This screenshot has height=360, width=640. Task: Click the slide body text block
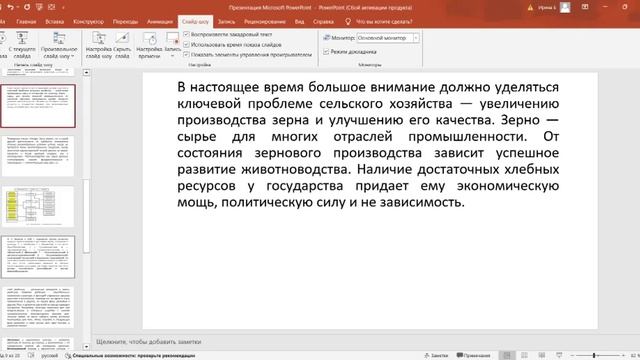[x=368, y=144]
